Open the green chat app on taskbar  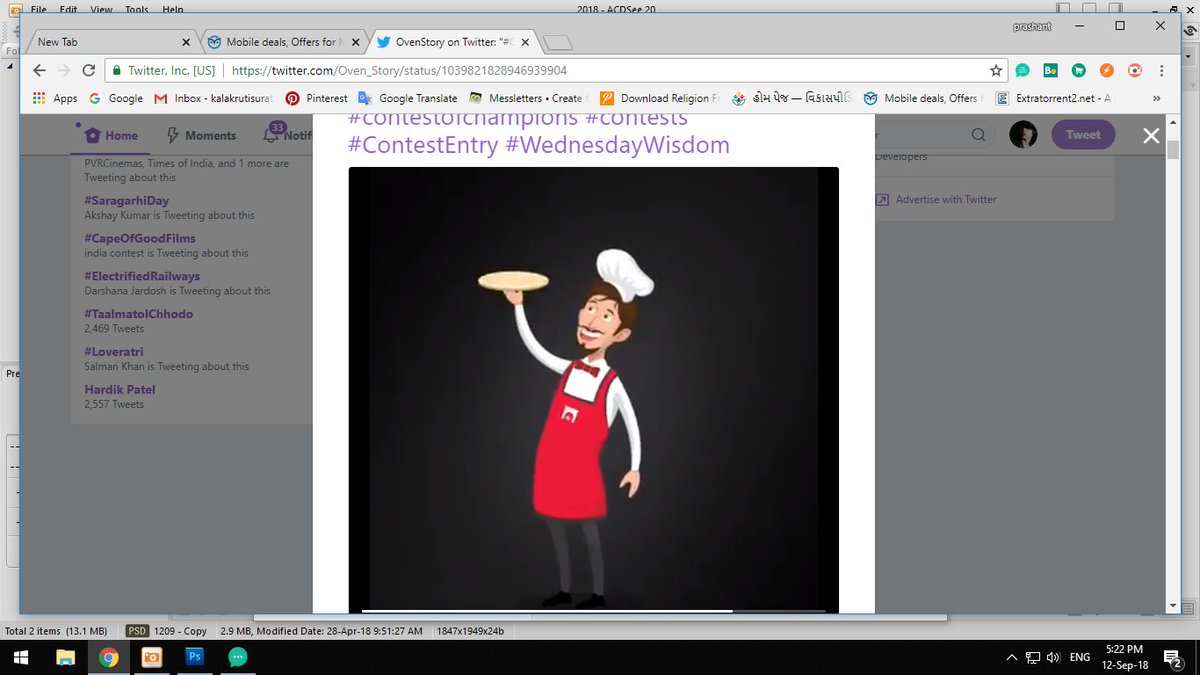238,657
